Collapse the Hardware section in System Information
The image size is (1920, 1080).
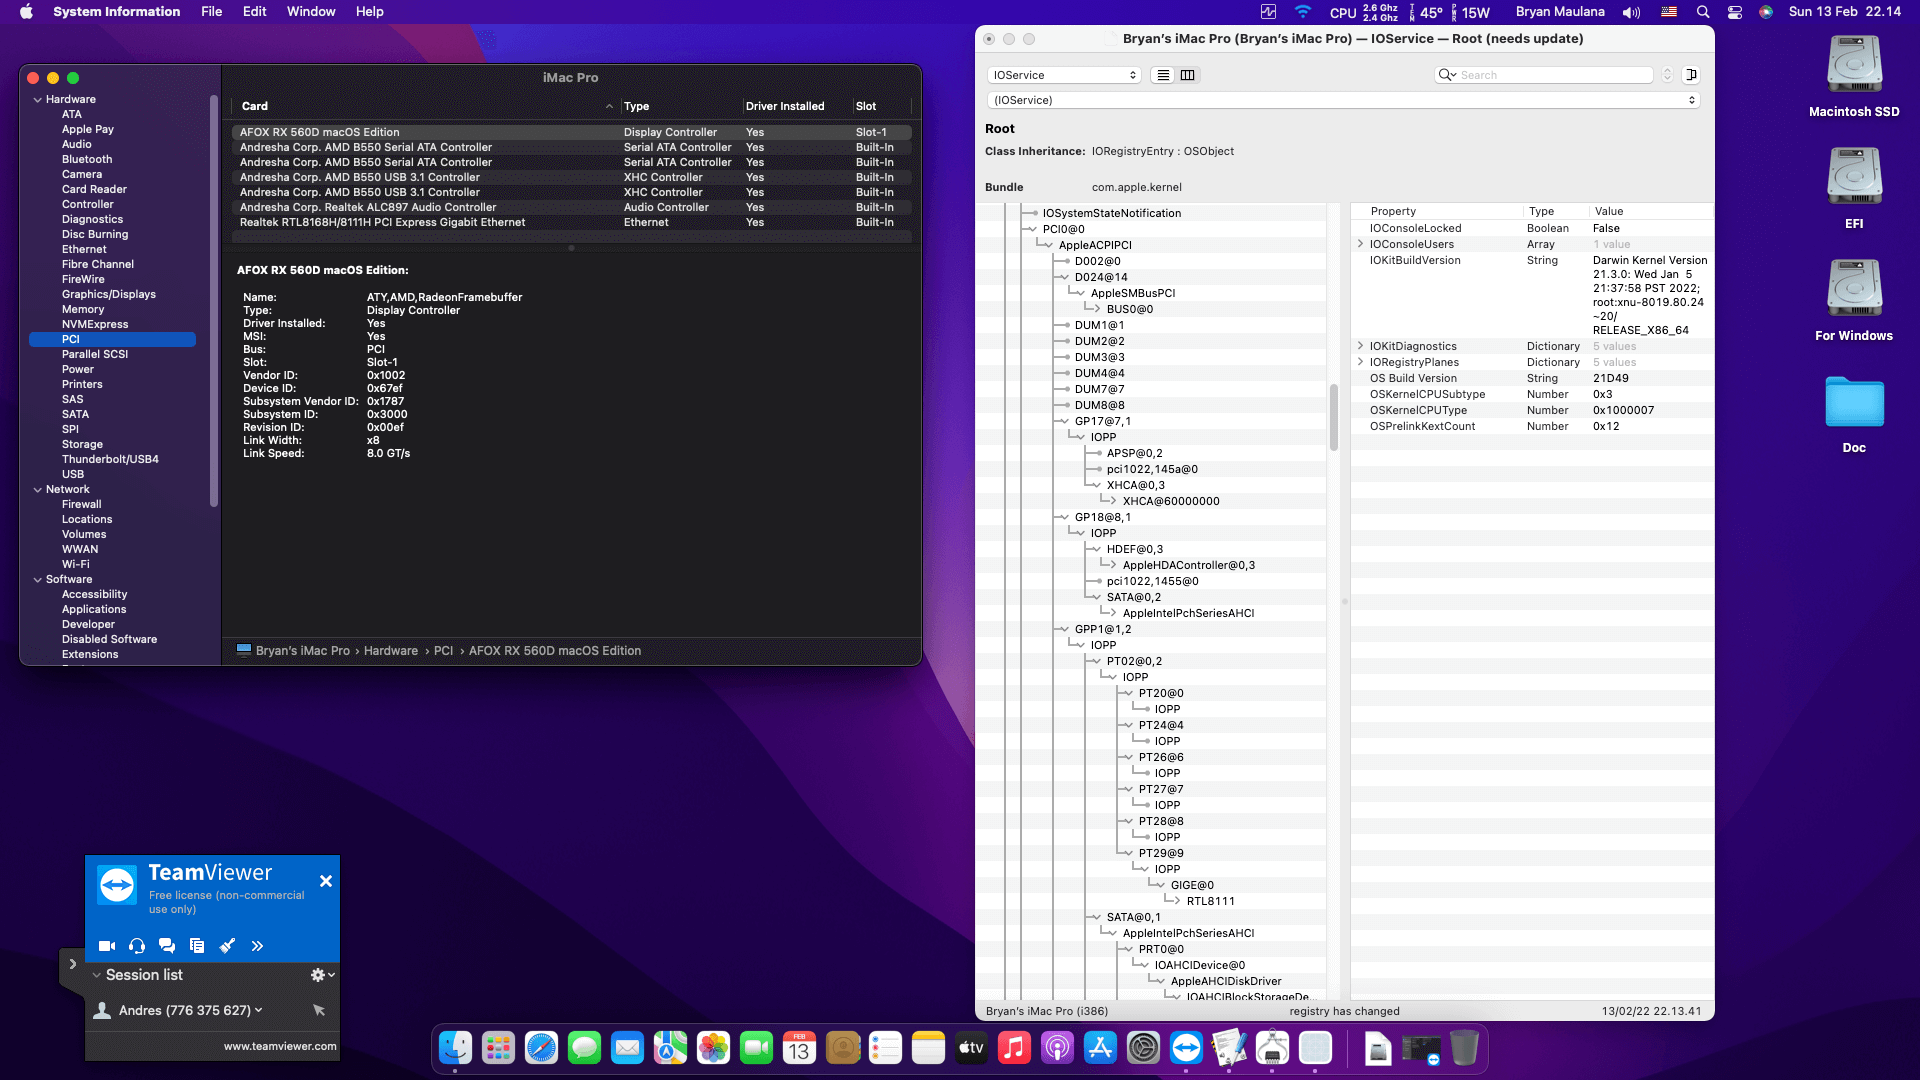38,100
